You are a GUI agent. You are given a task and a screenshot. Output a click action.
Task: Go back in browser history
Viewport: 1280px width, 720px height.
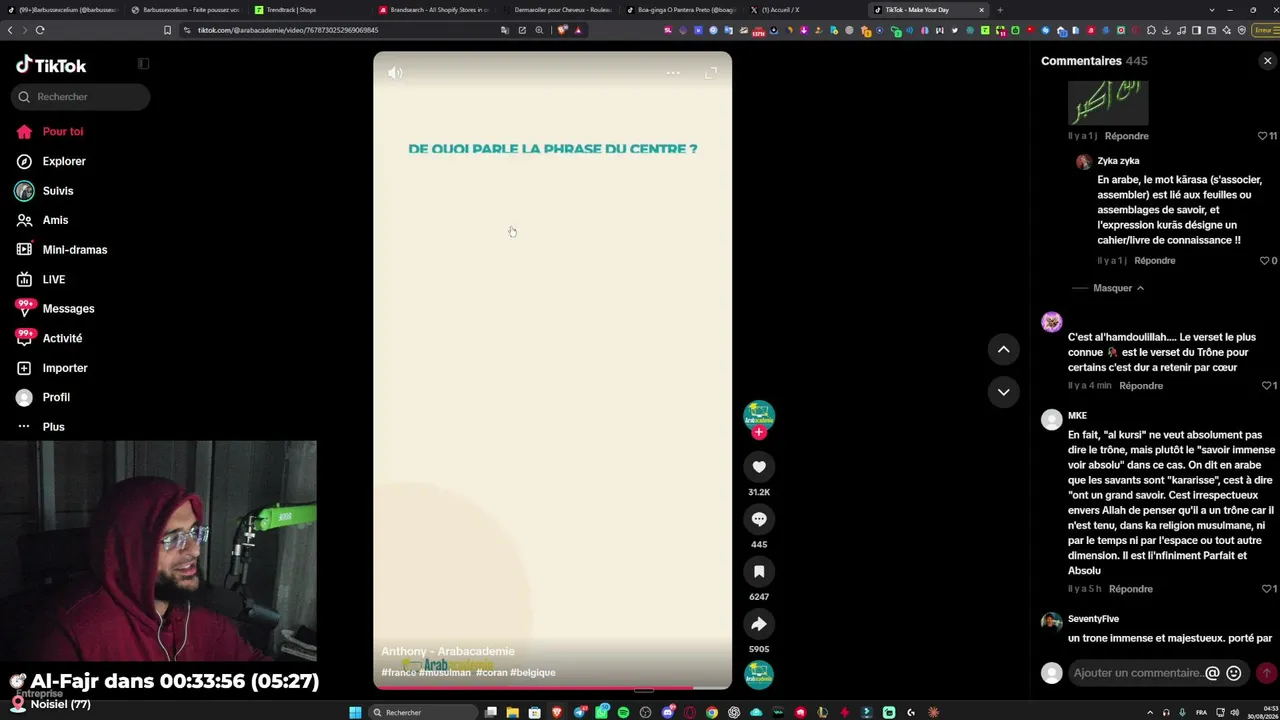point(10,30)
